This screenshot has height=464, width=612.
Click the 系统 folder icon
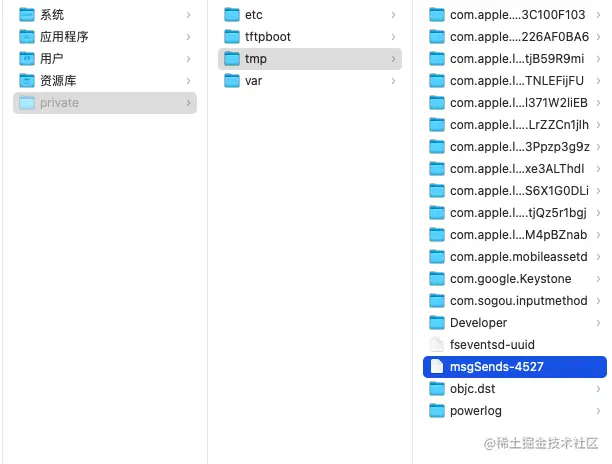(x=27, y=15)
